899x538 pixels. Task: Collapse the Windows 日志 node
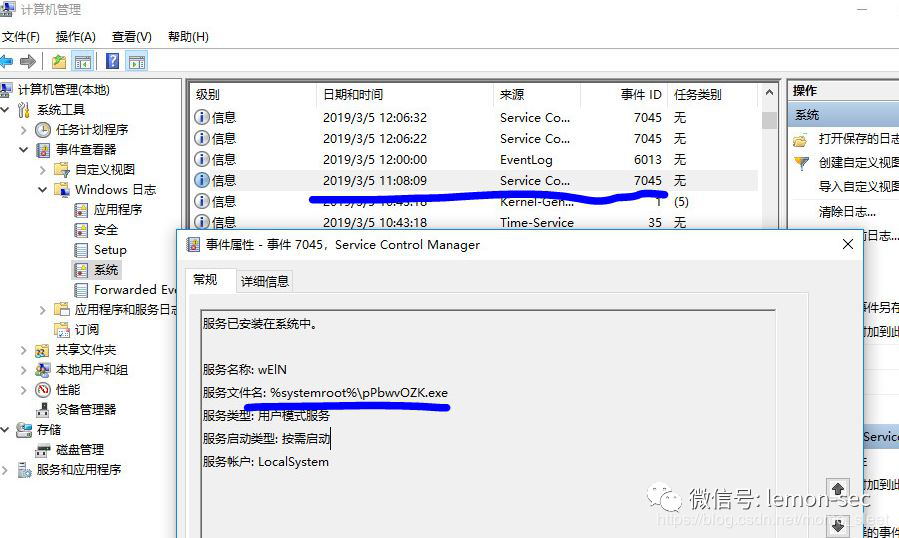[x=42, y=190]
